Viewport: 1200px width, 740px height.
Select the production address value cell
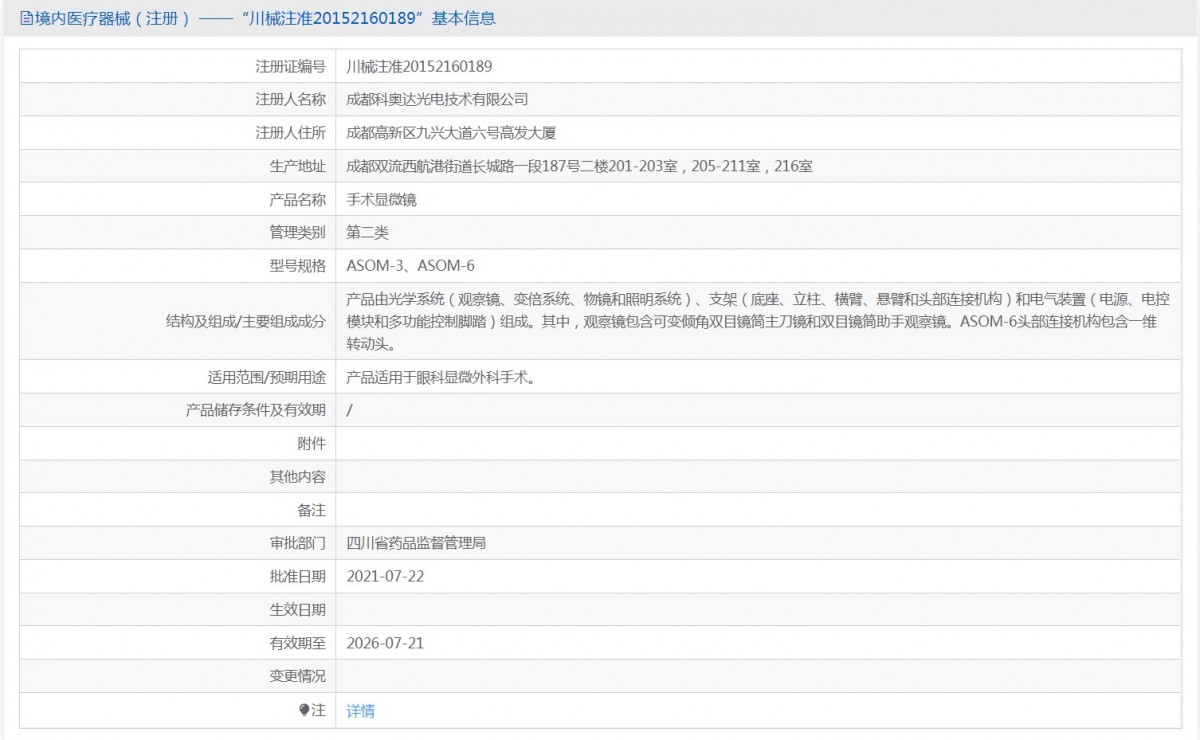point(758,166)
